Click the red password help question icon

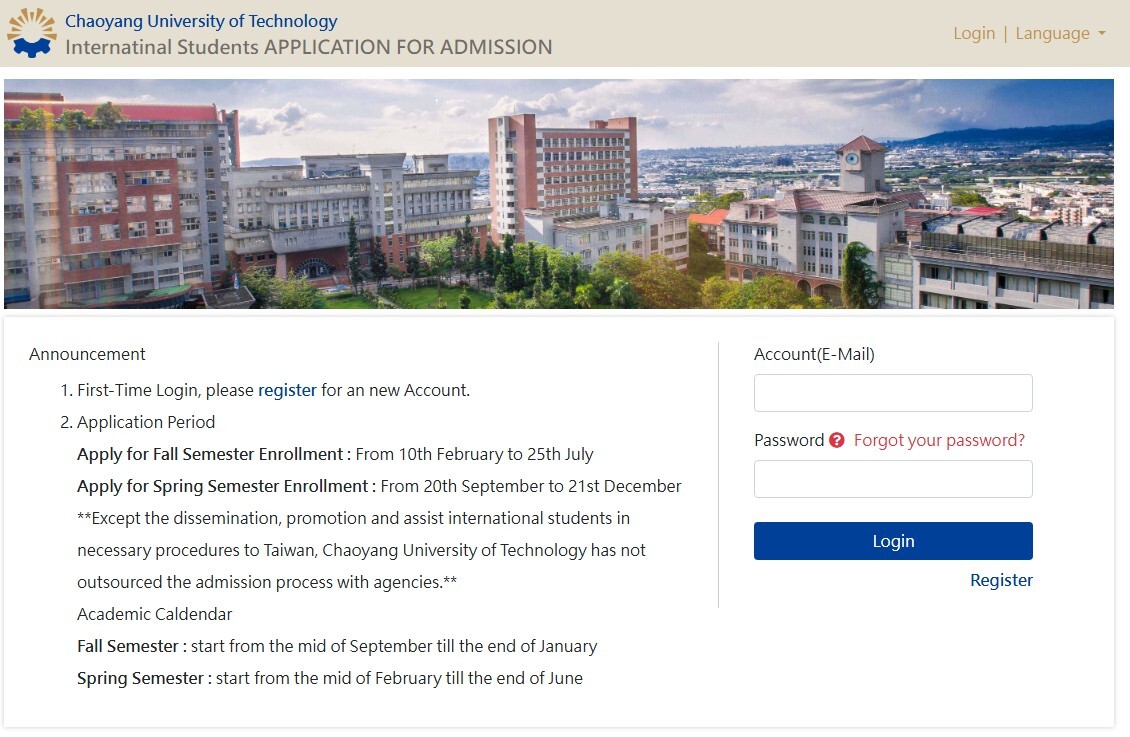click(x=837, y=440)
